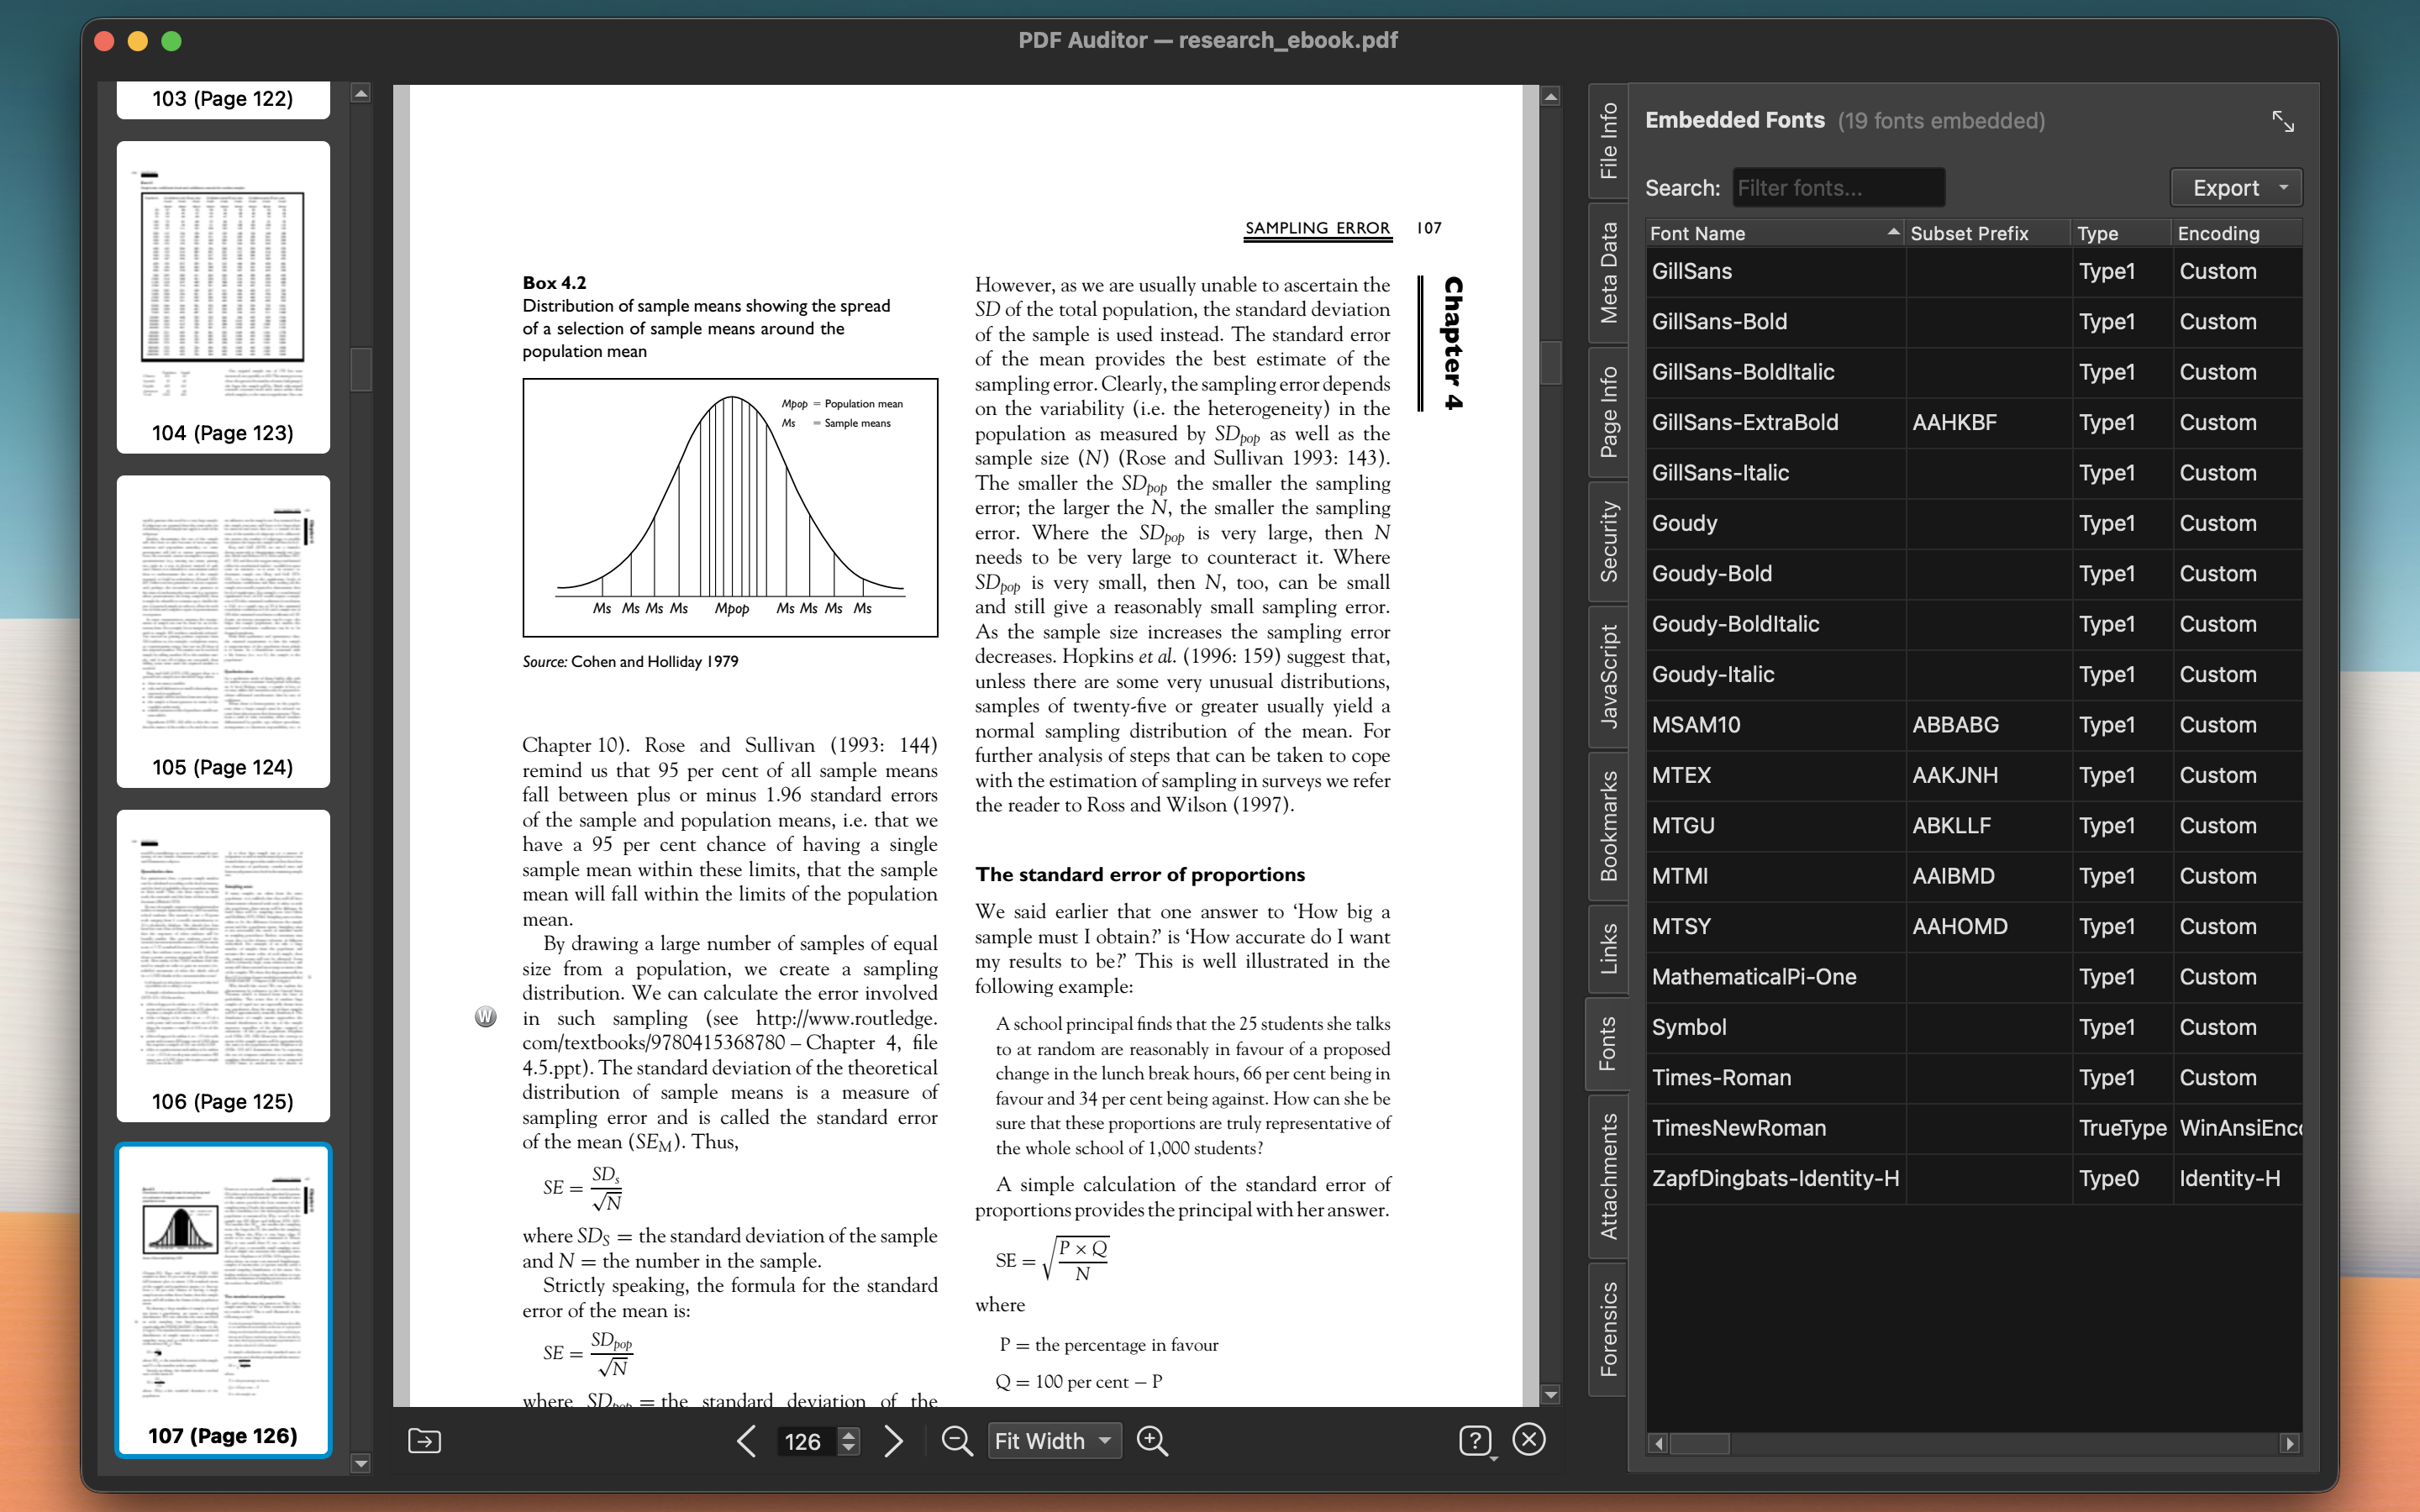Go to the next page with the arrow icon
Screen dimensions: 2420x1512
click(x=892, y=1441)
